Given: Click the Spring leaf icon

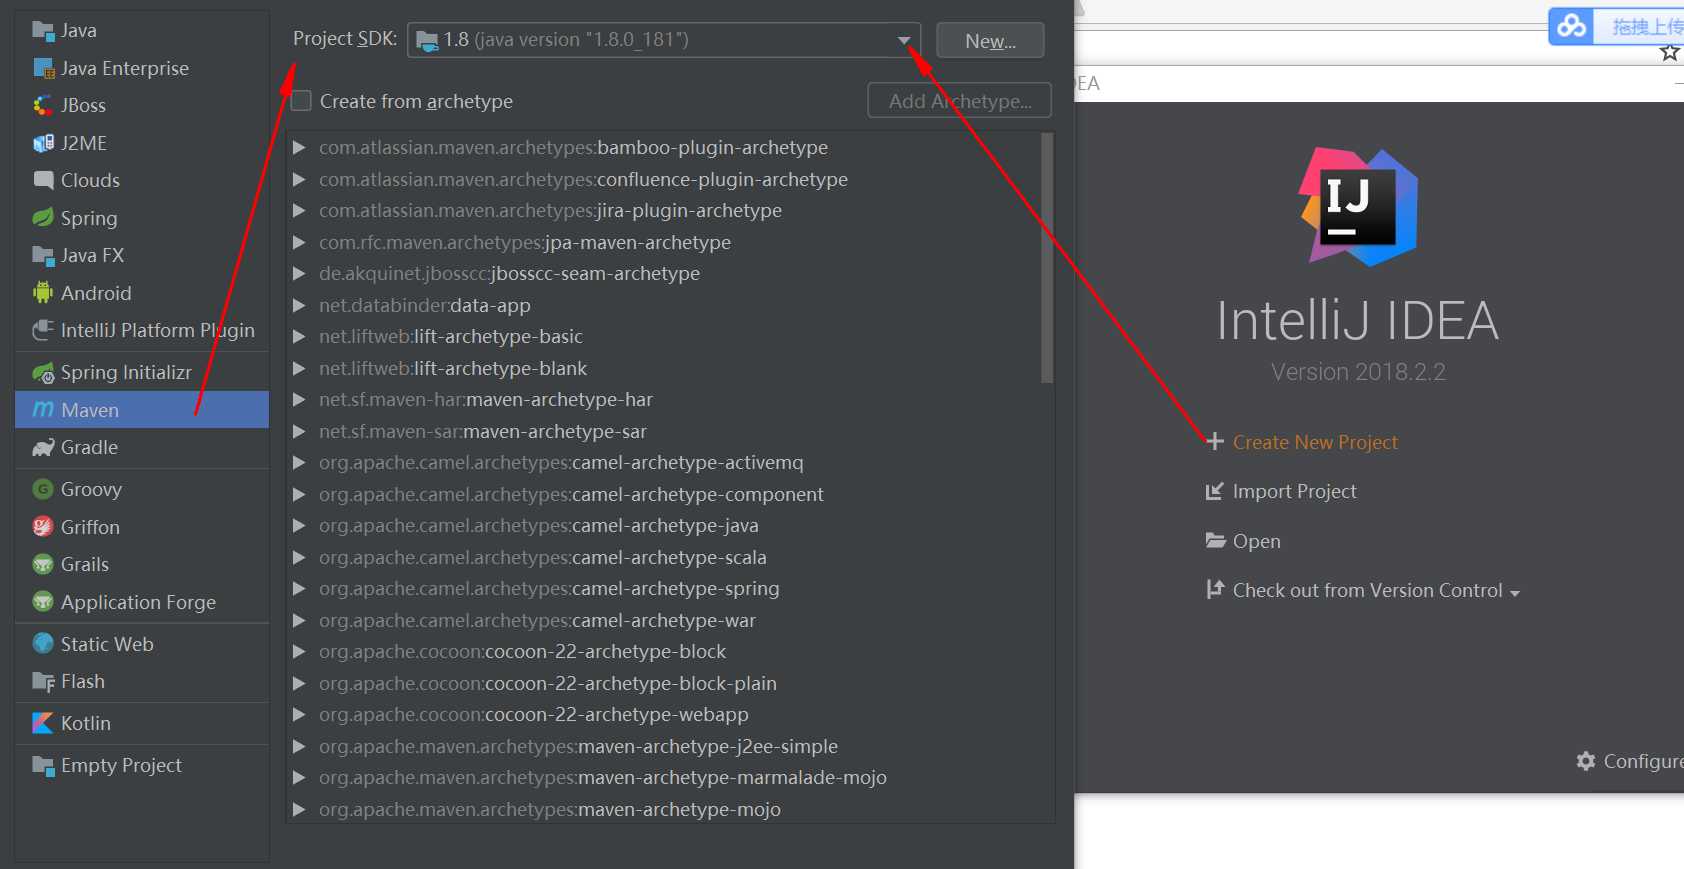Looking at the screenshot, I should coord(43,218).
